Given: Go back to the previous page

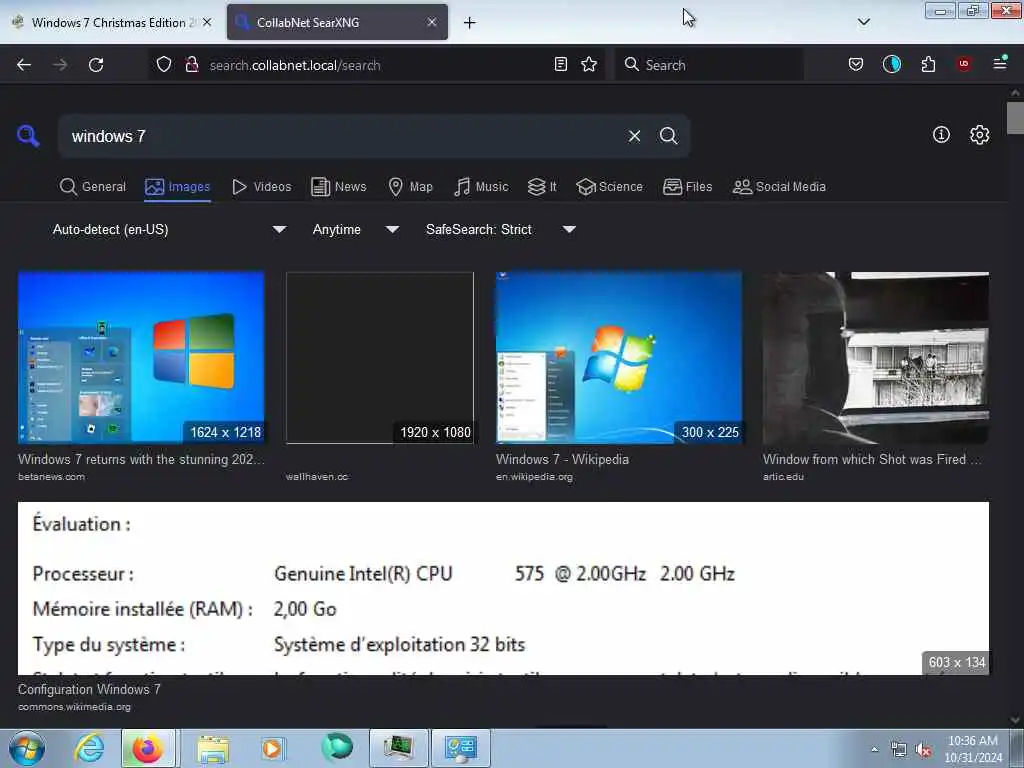Looking at the screenshot, I should pyautogui.click(x=24, y=65).
